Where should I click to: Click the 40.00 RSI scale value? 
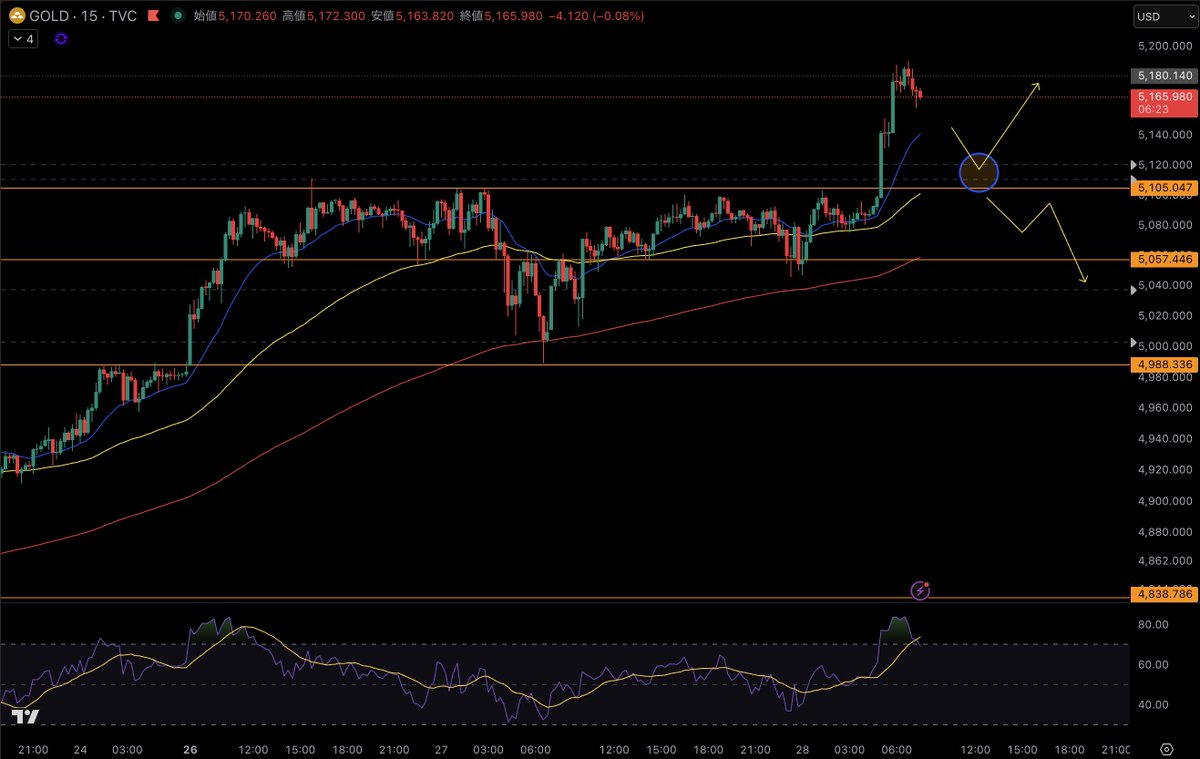click(1153, 705)
